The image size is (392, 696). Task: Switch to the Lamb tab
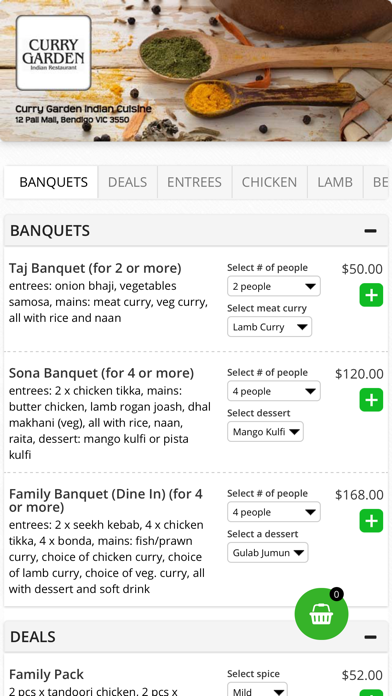335,182
